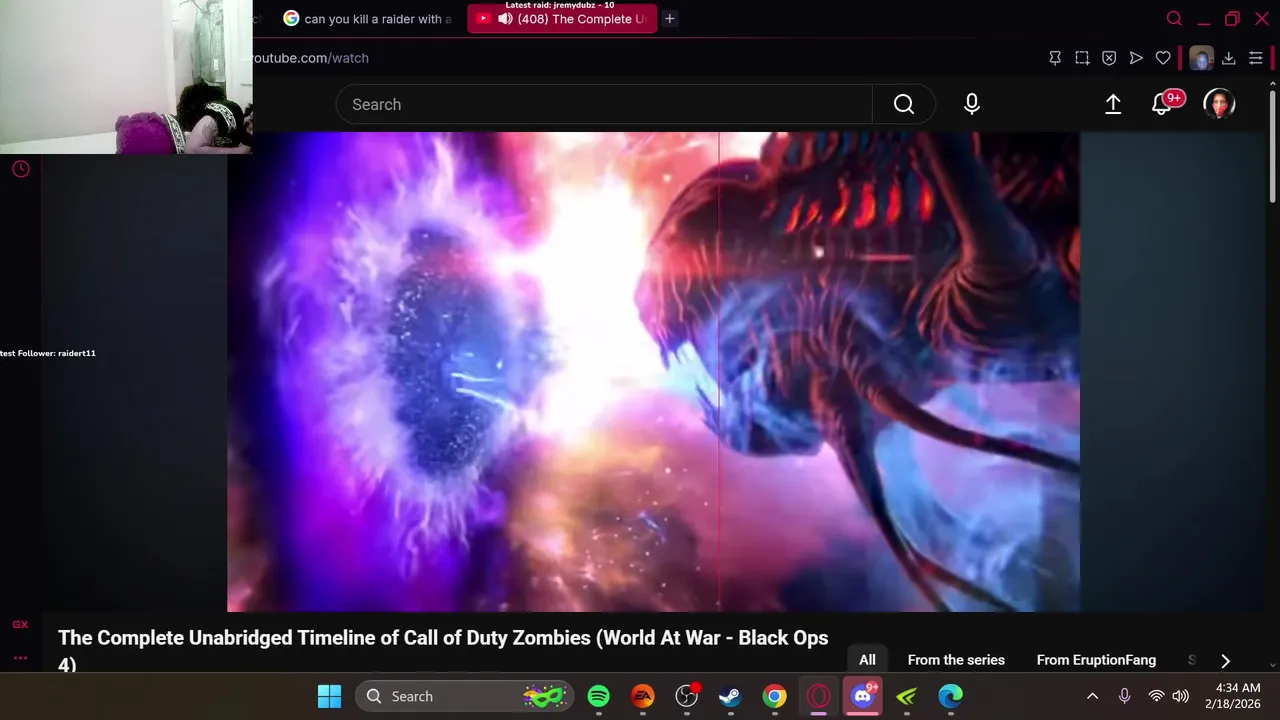
Task: Open the YouTube account avatar menu
Action: (x=1219, y=104)
